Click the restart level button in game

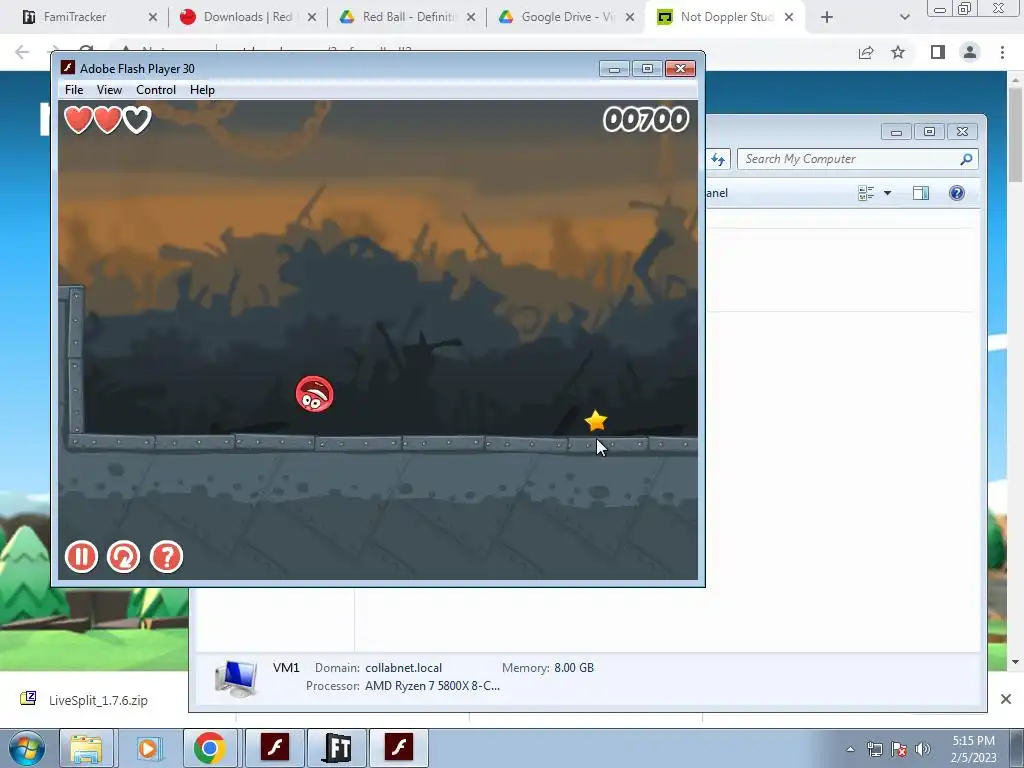123,557
